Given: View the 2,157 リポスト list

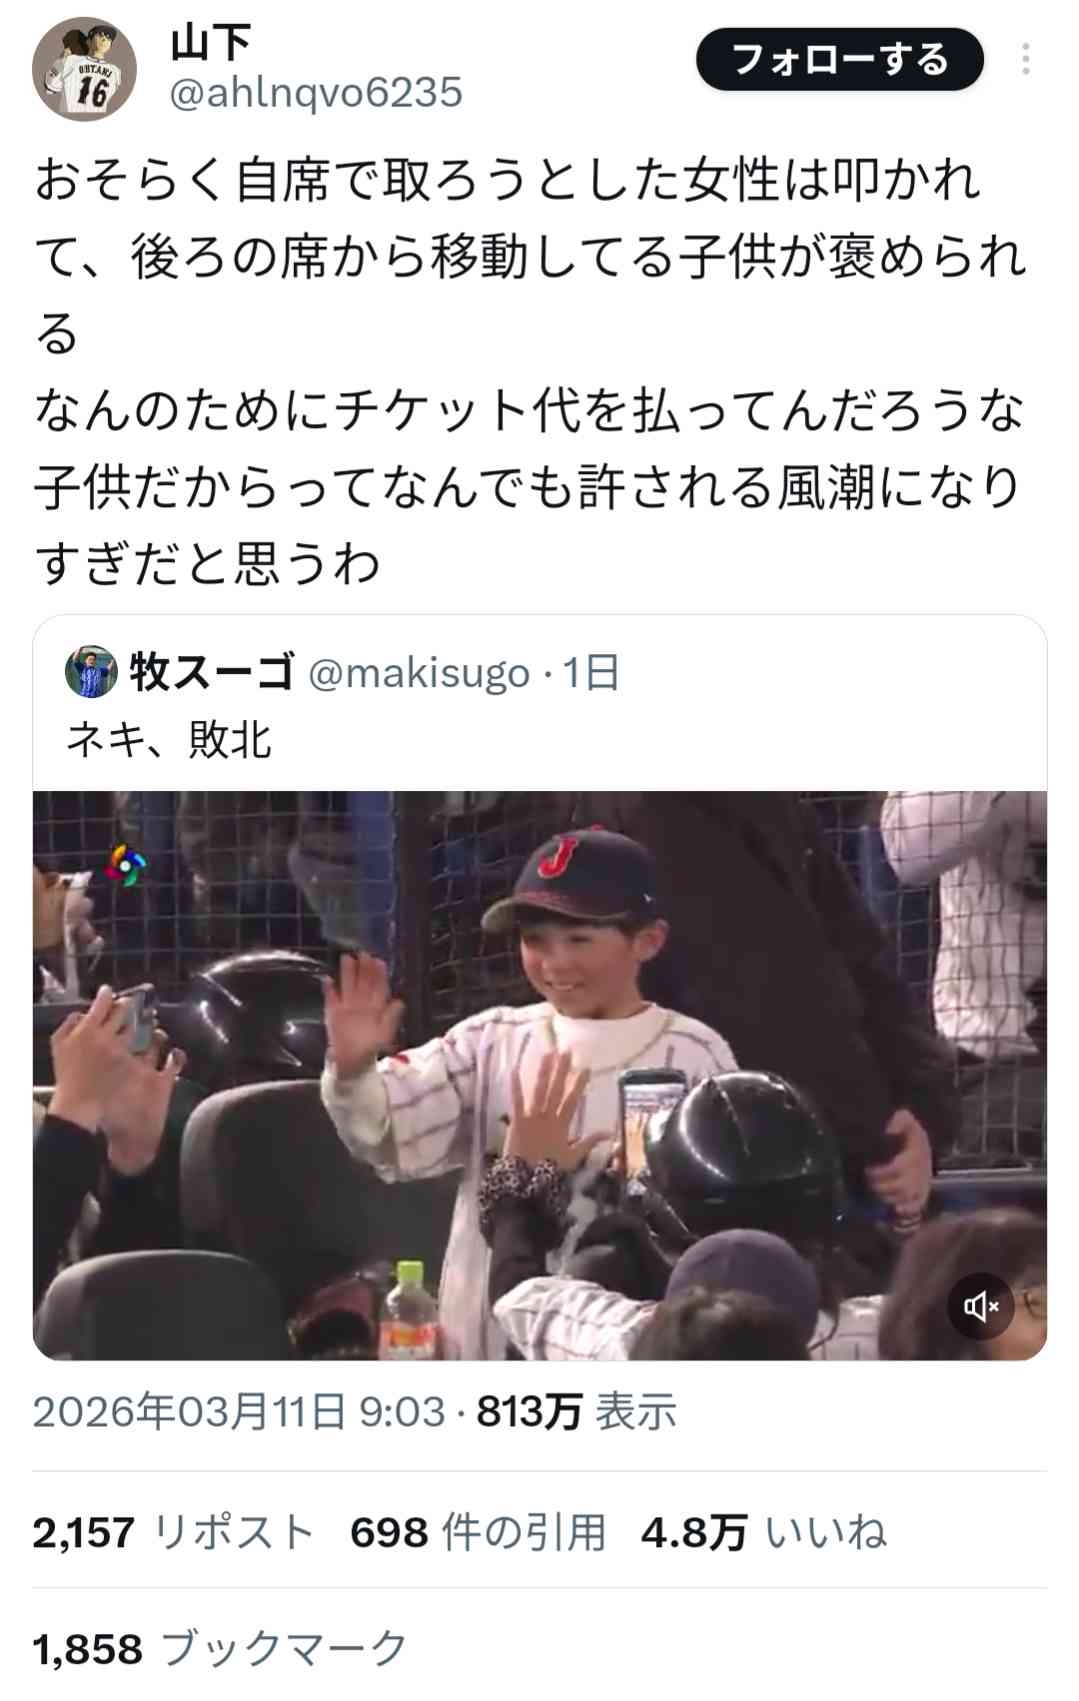Looking at the screenshot, I should point(174,1532).
